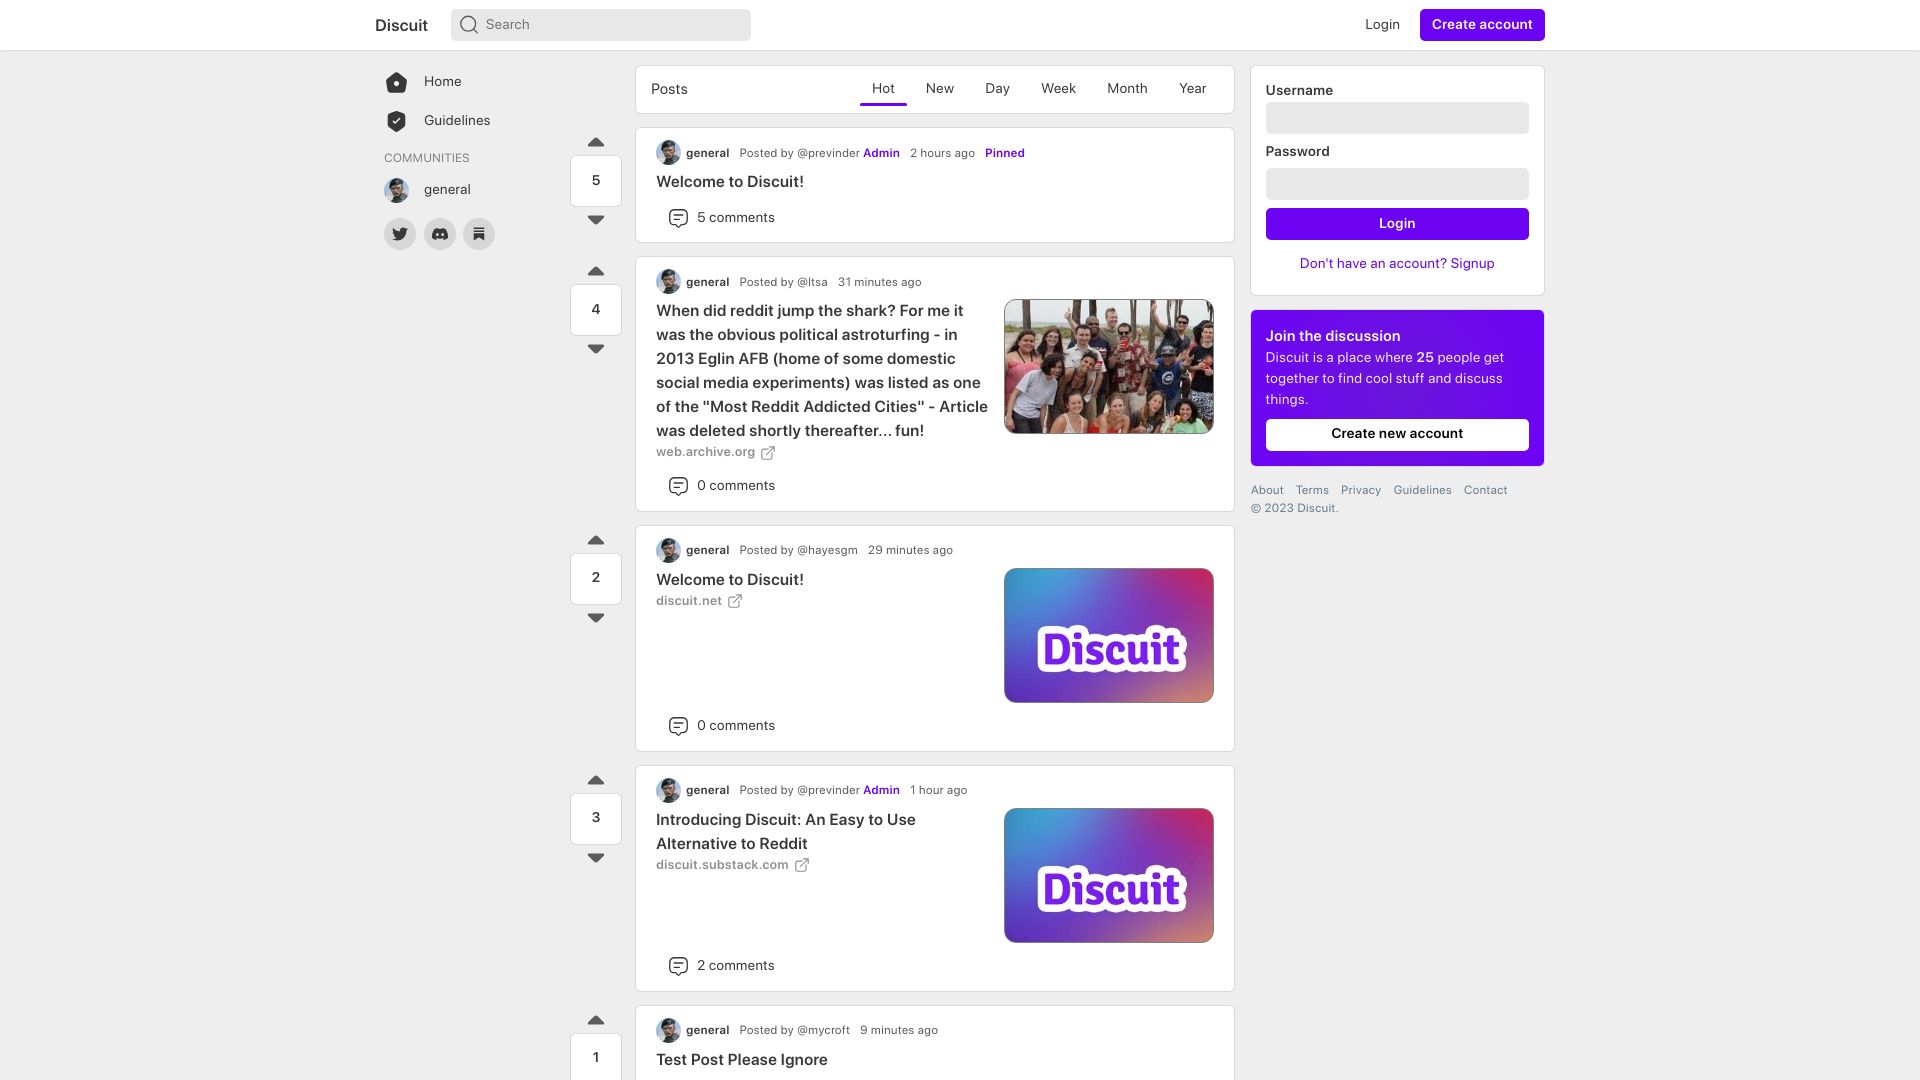Open the Privacy footer link
The height and width of the screenshot is (1080, 1920).
click(1361, 490)
